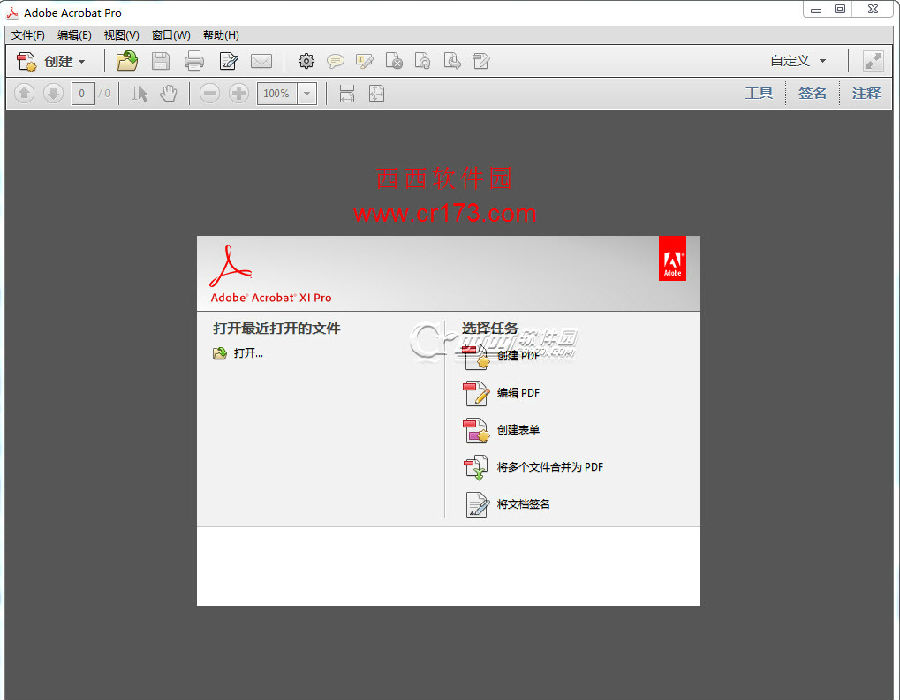Click the Next page down arrow

point(53,93)
